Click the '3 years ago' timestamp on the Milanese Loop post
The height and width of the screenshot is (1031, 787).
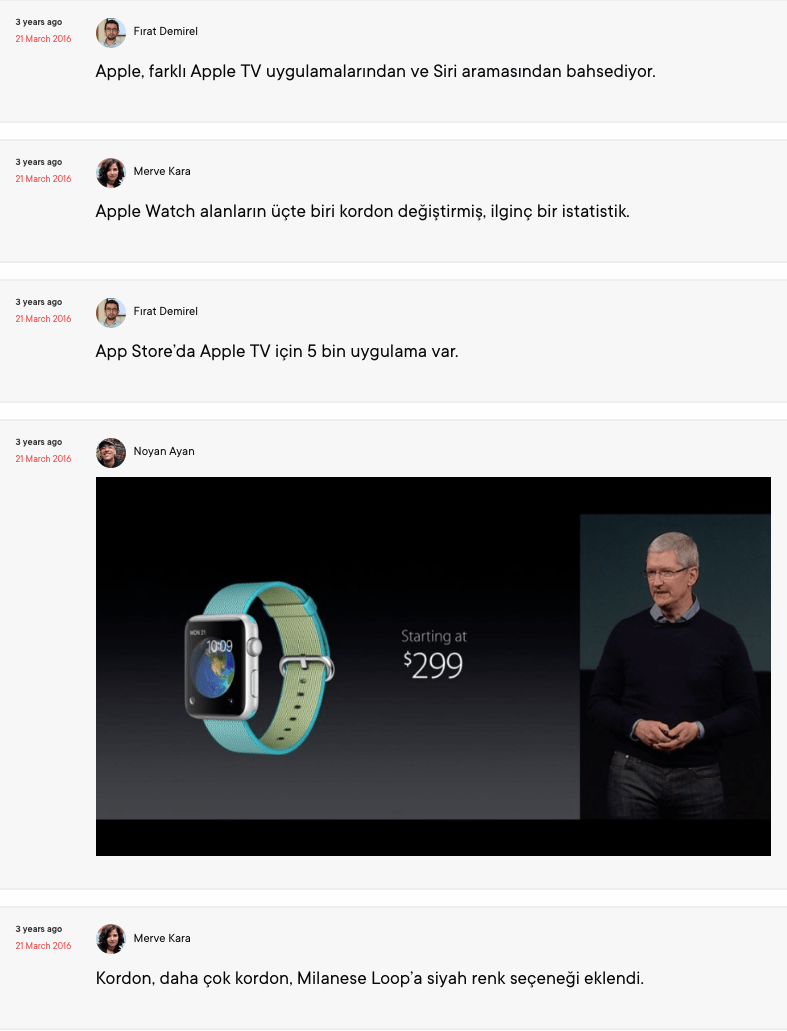click(39, 928)
